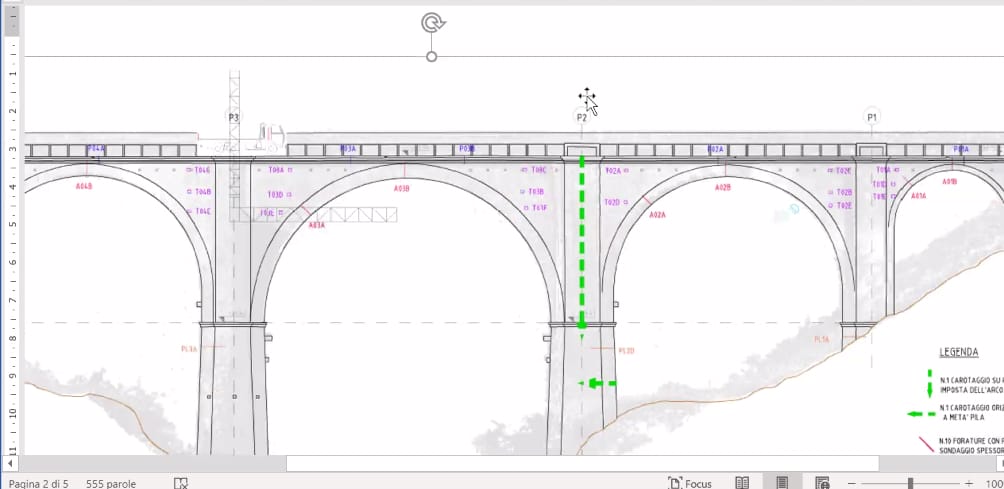The image size is (1004, 489).
Task: Switch to Web Layout view
Action: [x=822, y=483]
